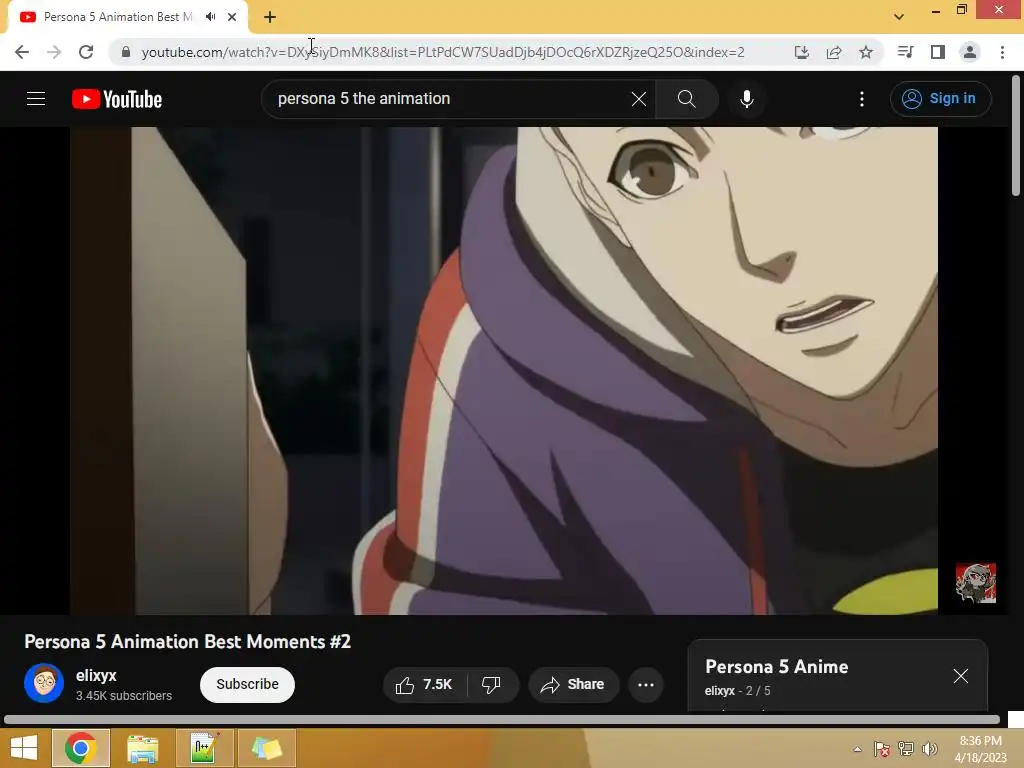Like the video showing 7.5K likes
1024x768 pixels.
pyautogui.click(x=424, y=684)
